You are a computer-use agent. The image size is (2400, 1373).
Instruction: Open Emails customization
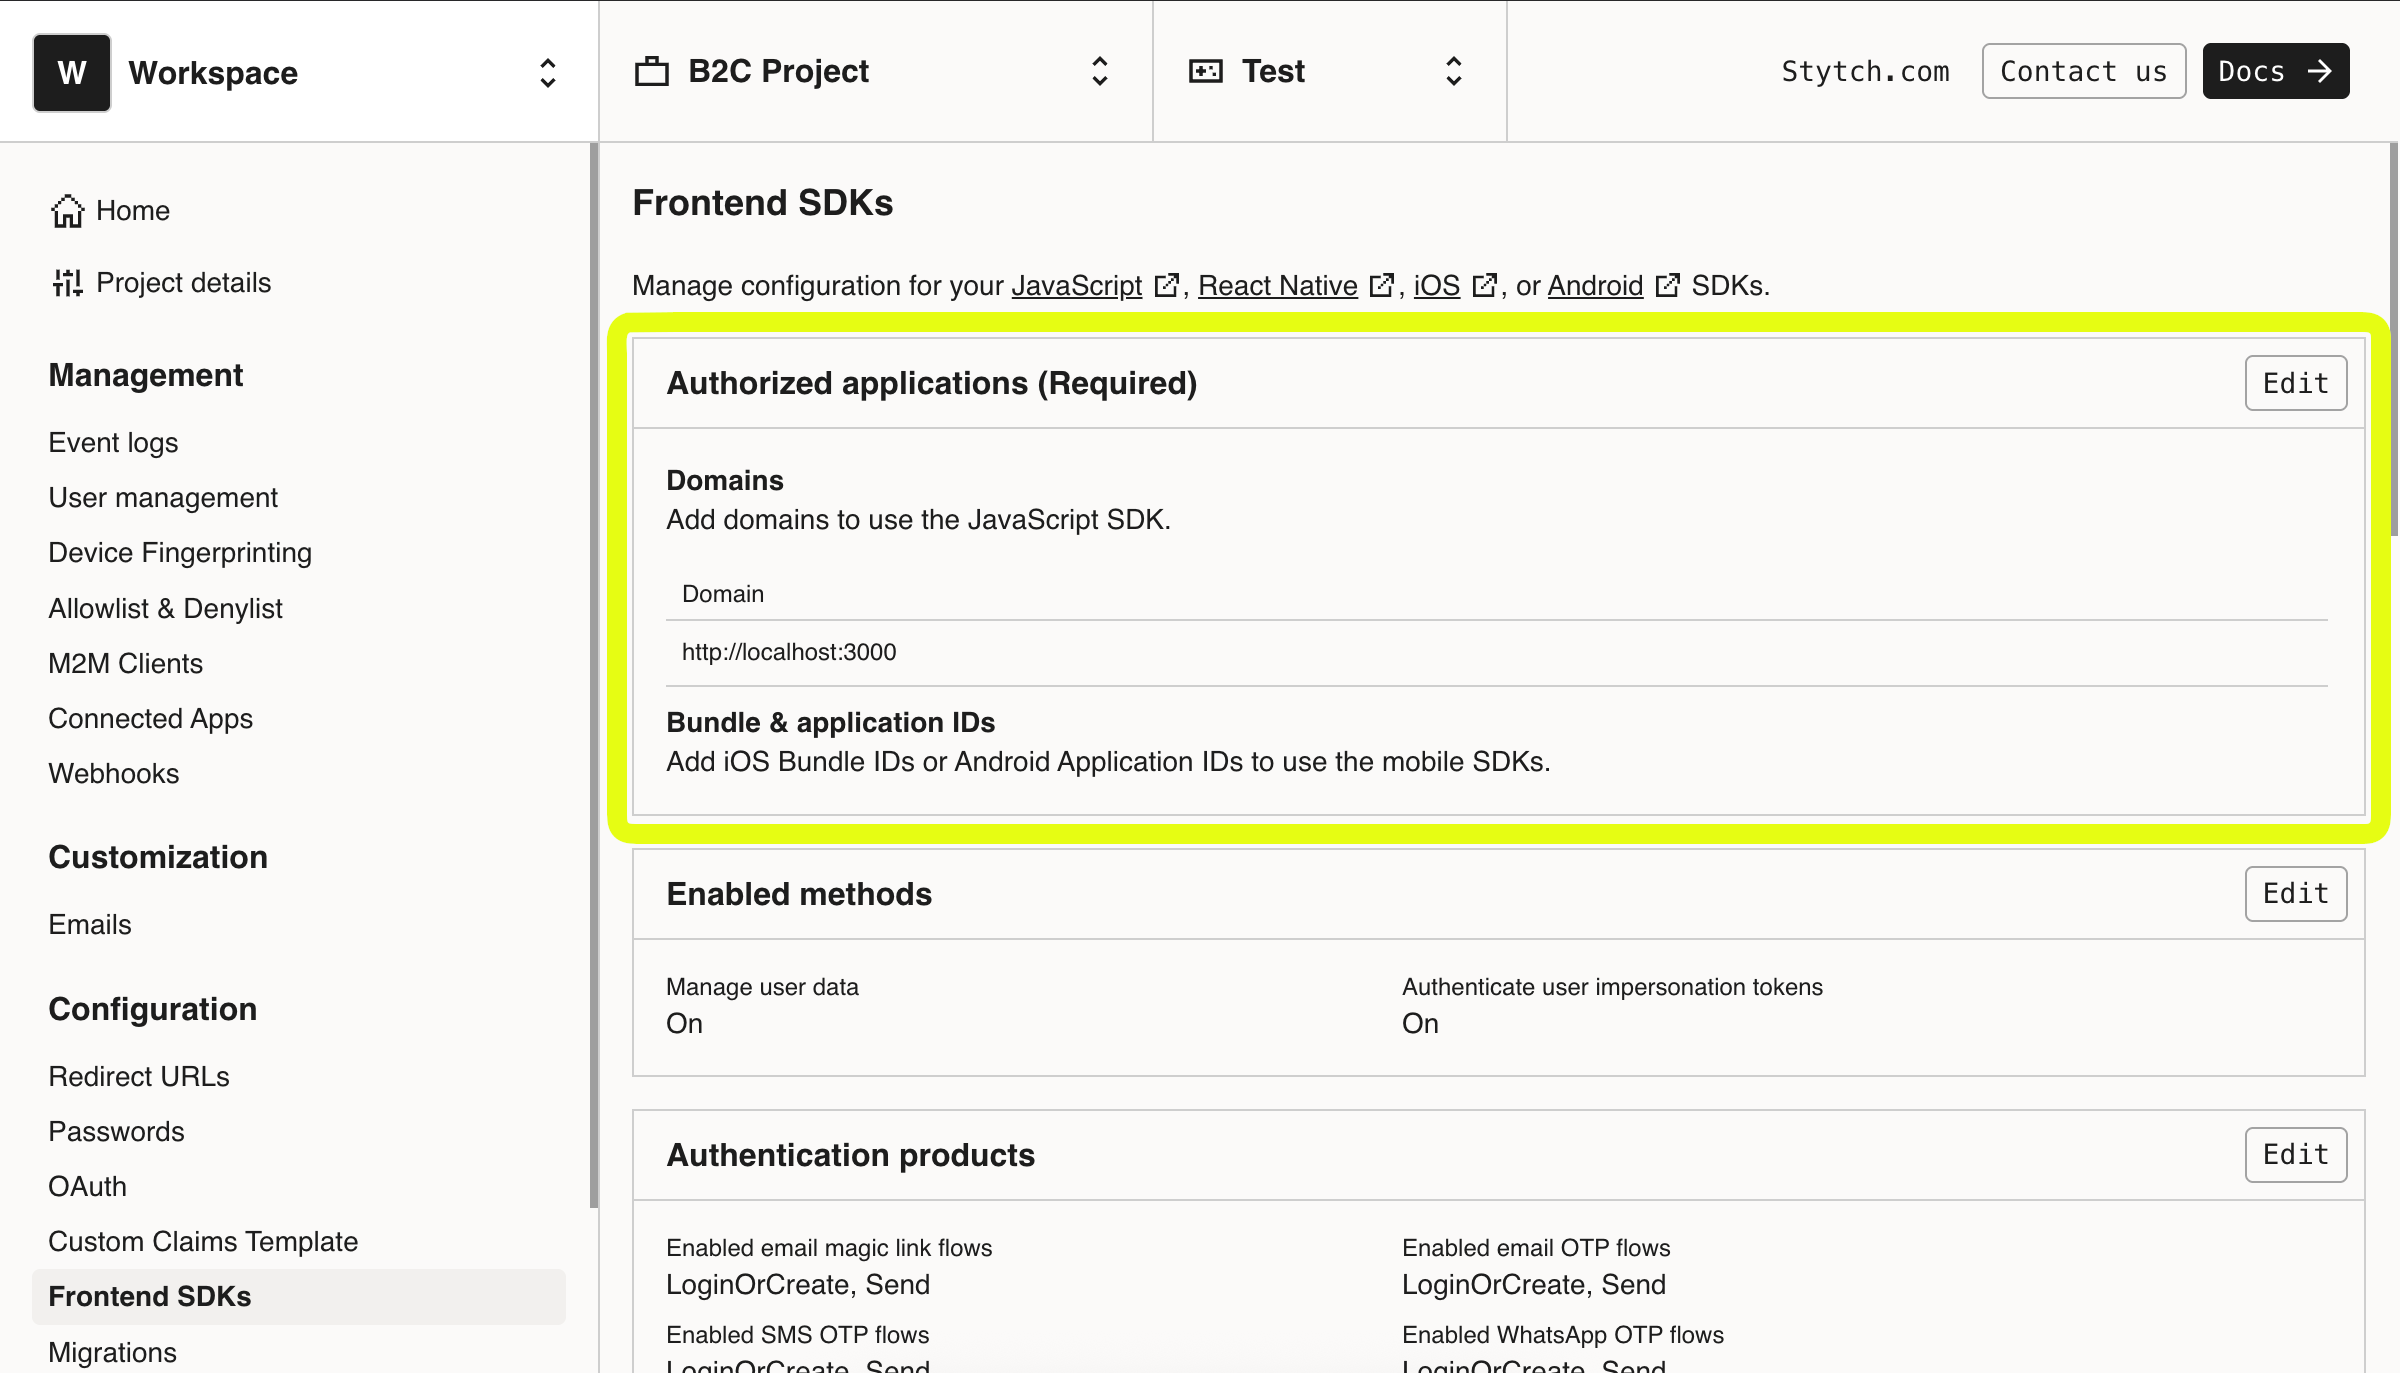(x=90, y=924)
